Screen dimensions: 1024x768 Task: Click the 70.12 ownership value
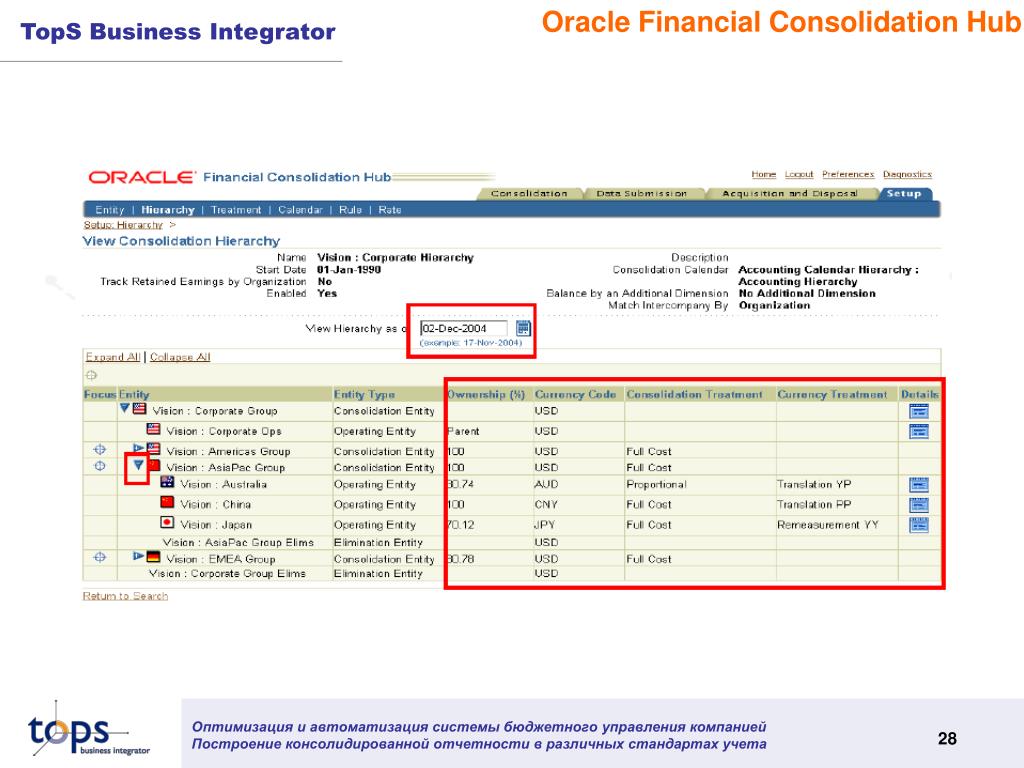[461, 525]
